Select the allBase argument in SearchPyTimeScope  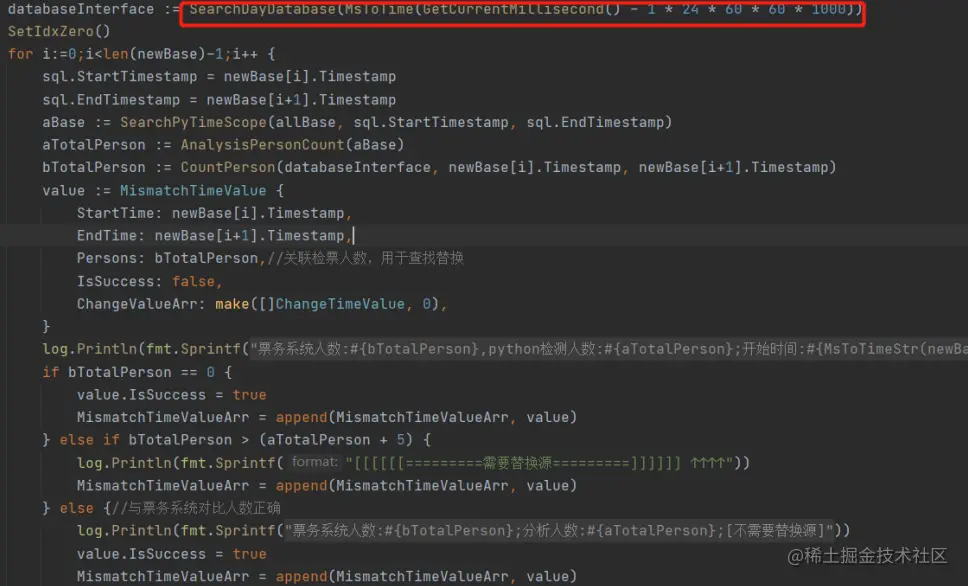coord(306,122)
